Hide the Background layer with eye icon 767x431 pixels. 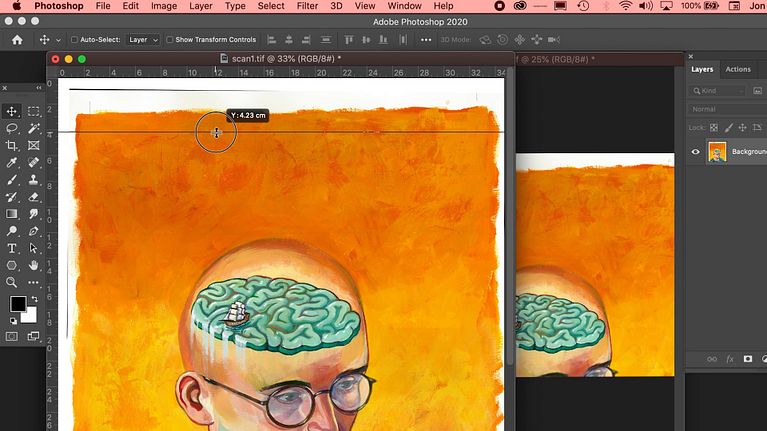coord(696,152)
